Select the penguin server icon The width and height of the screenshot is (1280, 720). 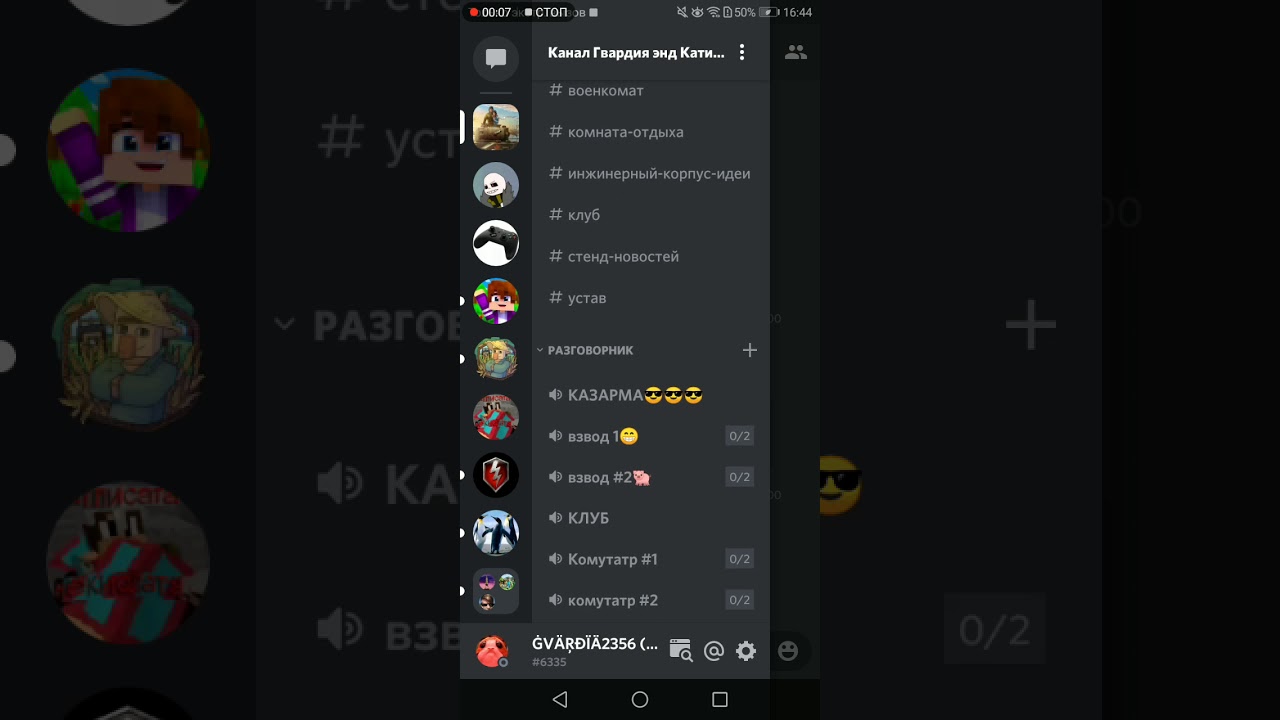[x=496, y=533]
